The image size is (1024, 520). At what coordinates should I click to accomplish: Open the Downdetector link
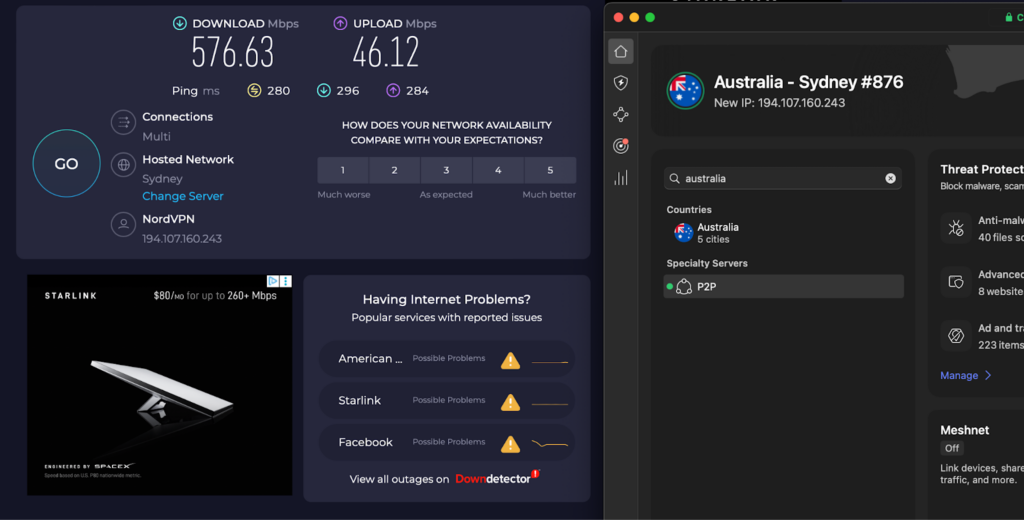[x=496, y=478]
